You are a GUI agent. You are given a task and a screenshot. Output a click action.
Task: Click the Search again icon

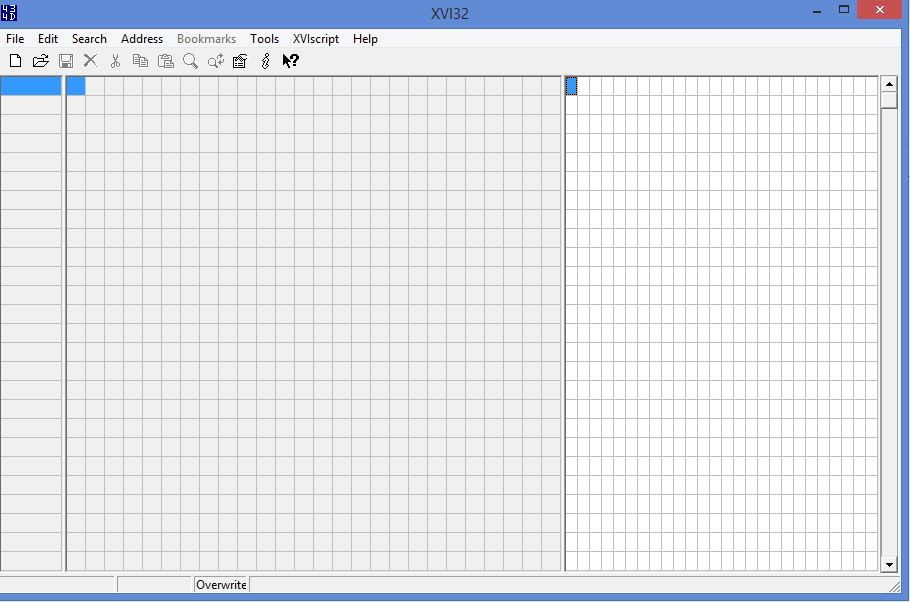[216, 61]
